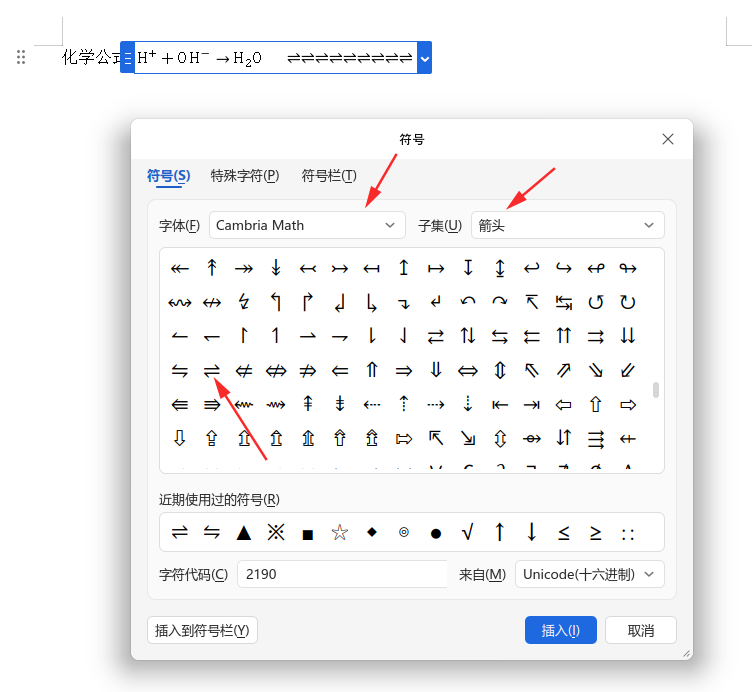Click the 字符代码 input field
This screenshot has height=692, width=752.
342,574
